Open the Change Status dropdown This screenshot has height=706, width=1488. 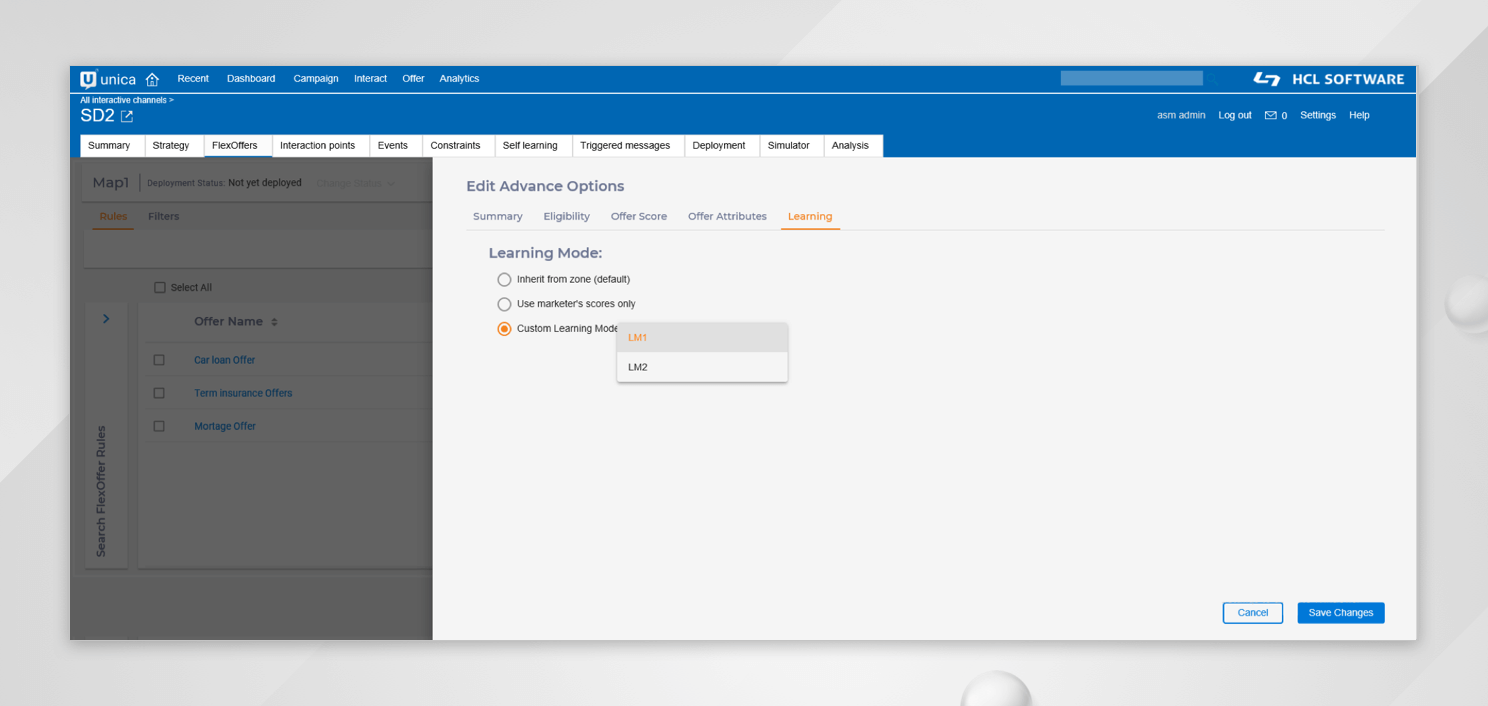(355, 183)
